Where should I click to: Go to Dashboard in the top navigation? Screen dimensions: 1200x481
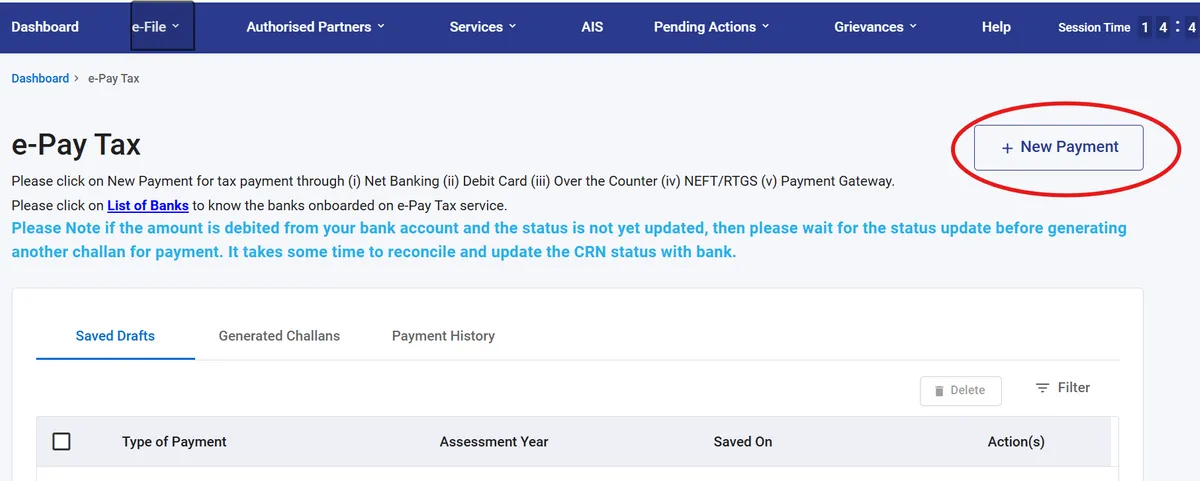pyautogui.click(x=45, y=27)
